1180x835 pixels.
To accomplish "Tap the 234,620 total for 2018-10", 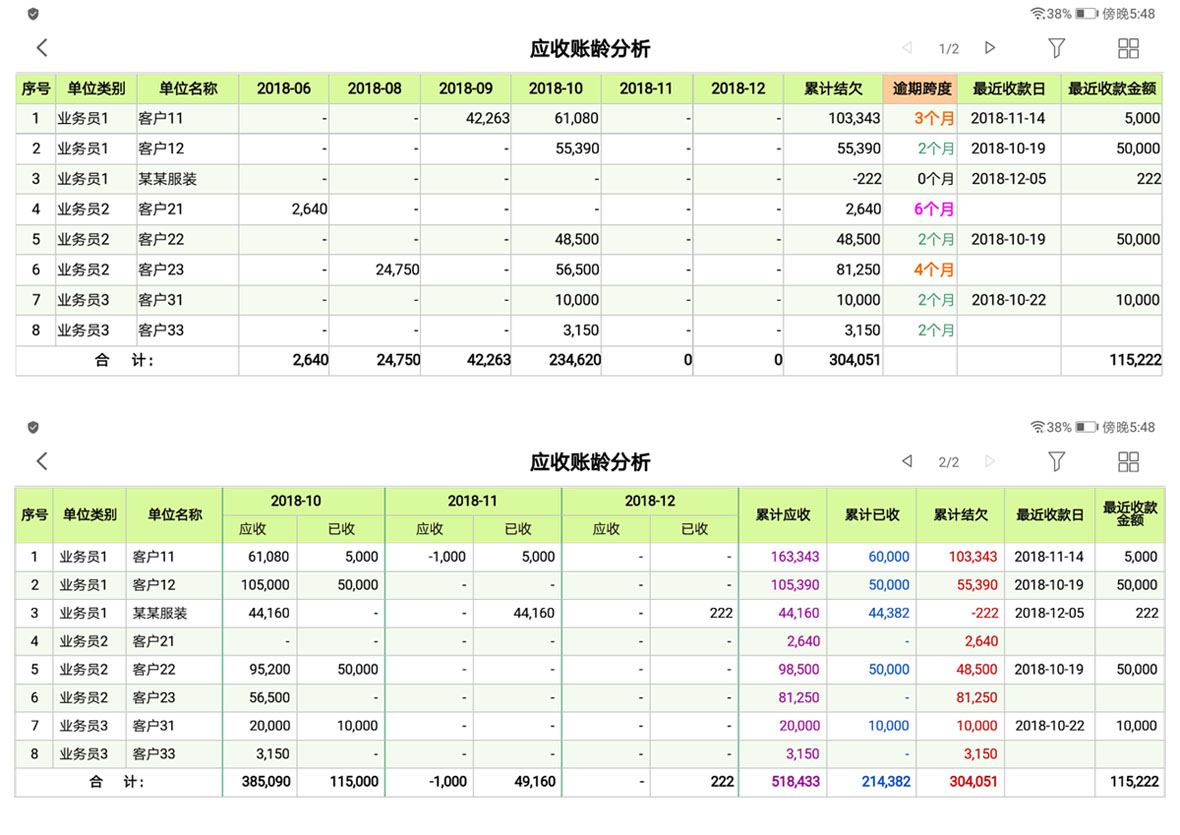I will tap(575, 360).
